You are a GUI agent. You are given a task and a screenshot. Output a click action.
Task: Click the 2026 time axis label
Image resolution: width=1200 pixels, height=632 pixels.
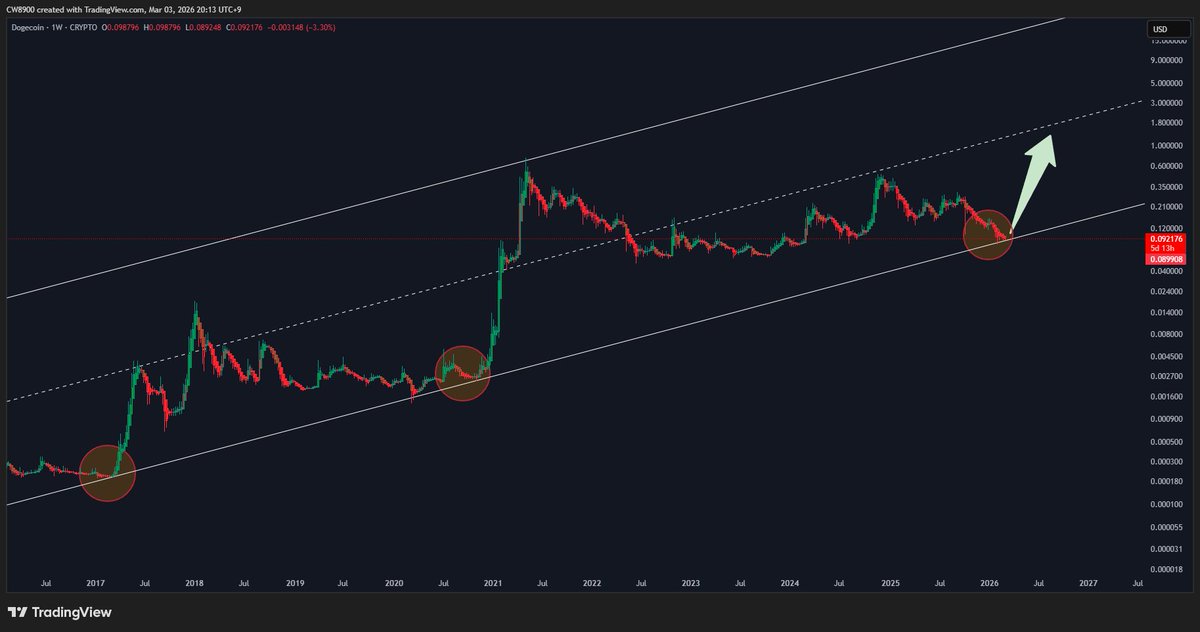[x=989, y=582]
